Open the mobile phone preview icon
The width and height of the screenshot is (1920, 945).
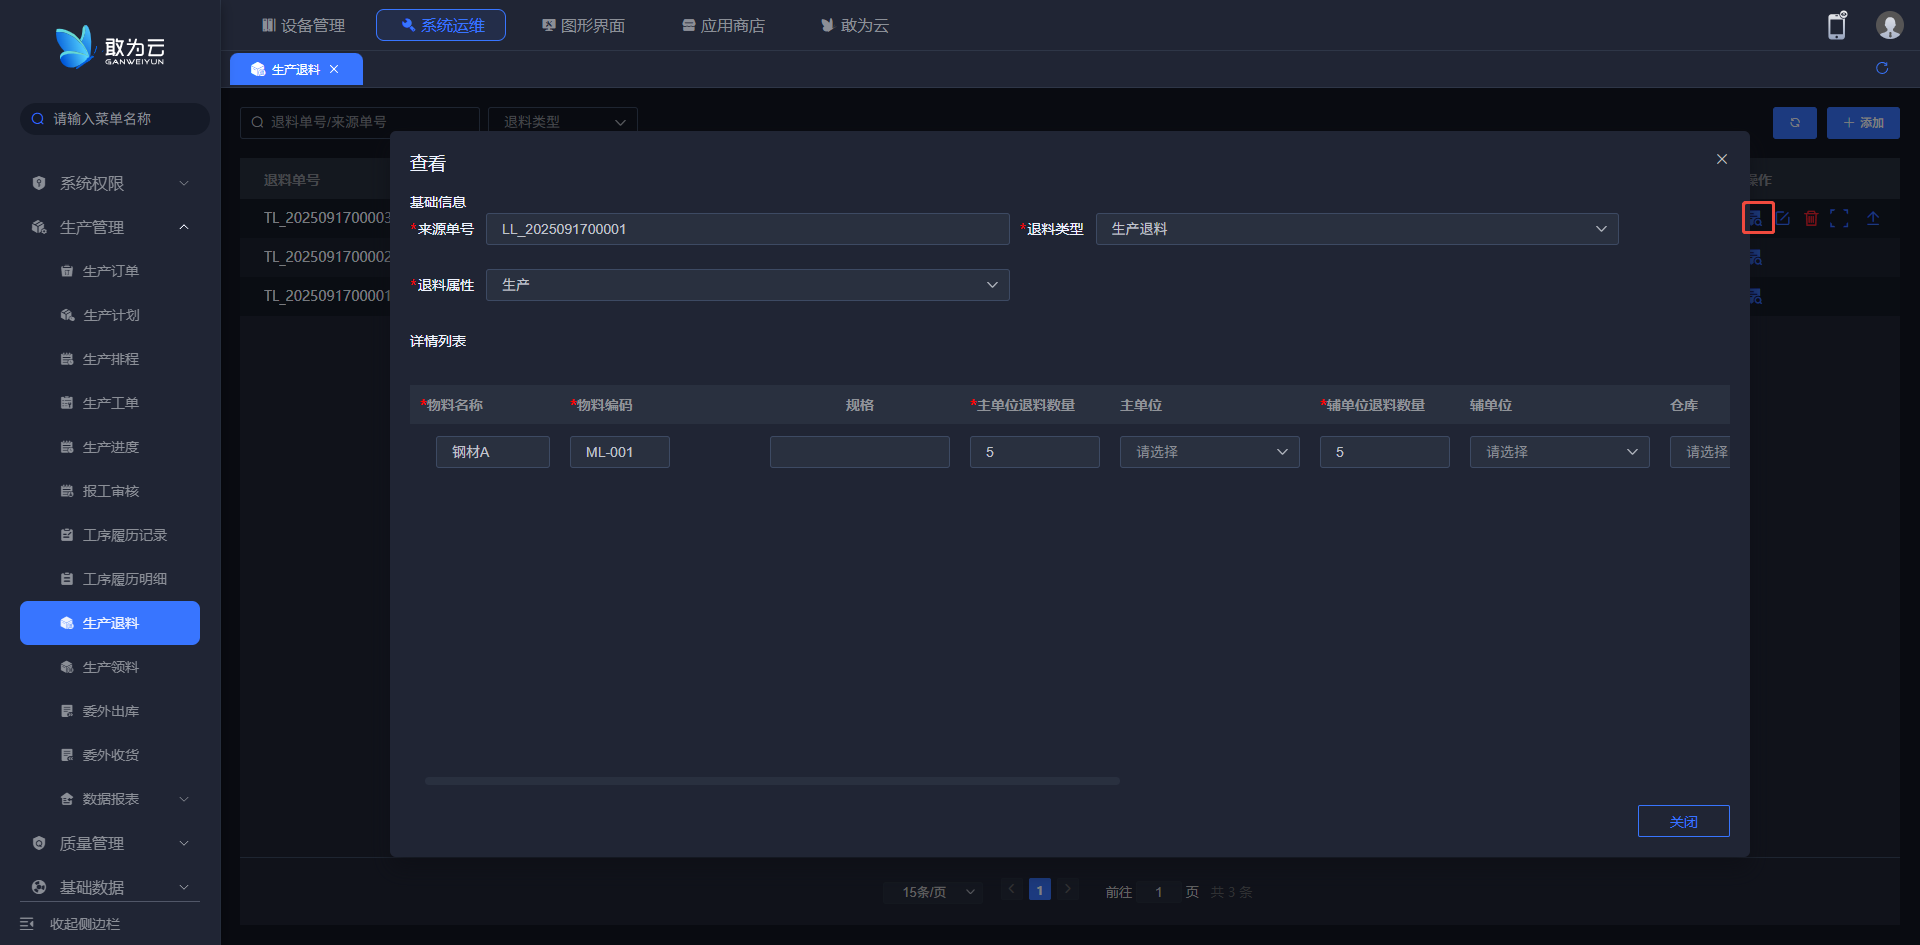tap(1836, 26)
